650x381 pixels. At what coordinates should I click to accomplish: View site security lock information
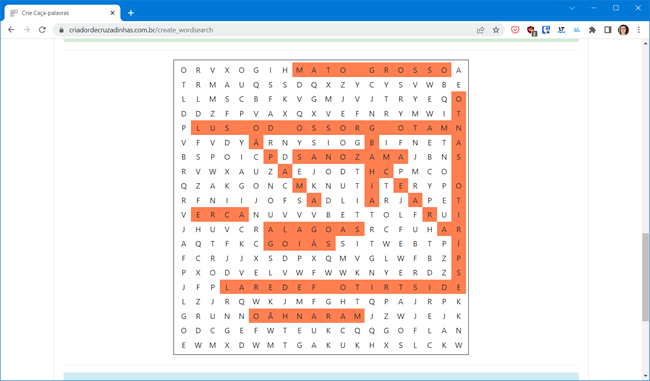(x=61, y=30)
